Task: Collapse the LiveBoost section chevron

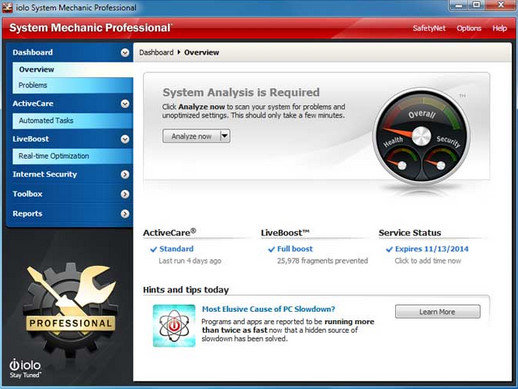Action: (x=125, y=139)
